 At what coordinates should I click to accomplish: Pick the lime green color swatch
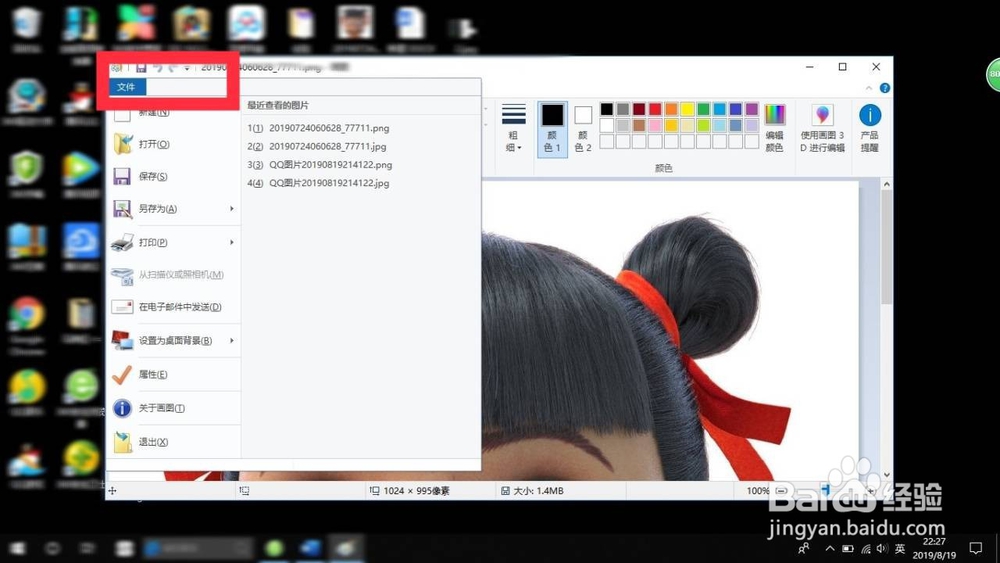coord(703,125)
